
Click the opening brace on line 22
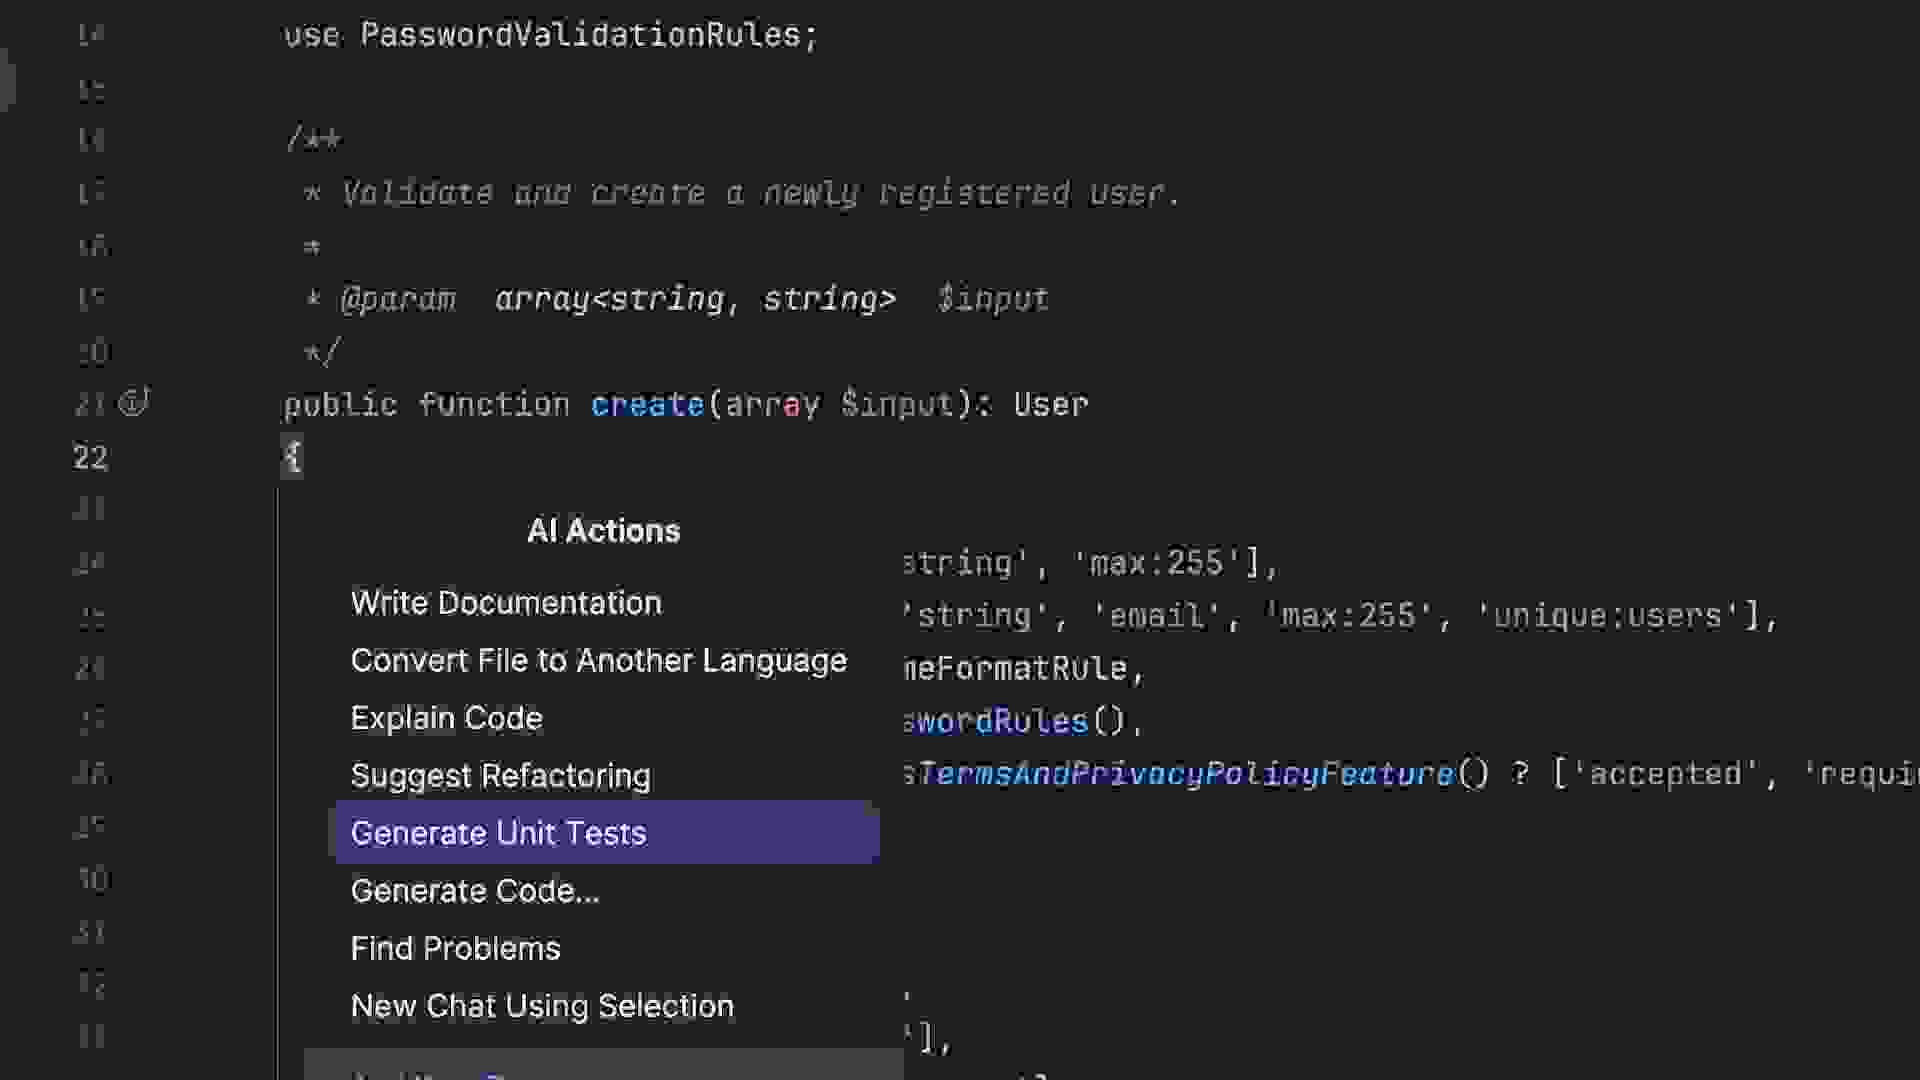click(292, 458)
